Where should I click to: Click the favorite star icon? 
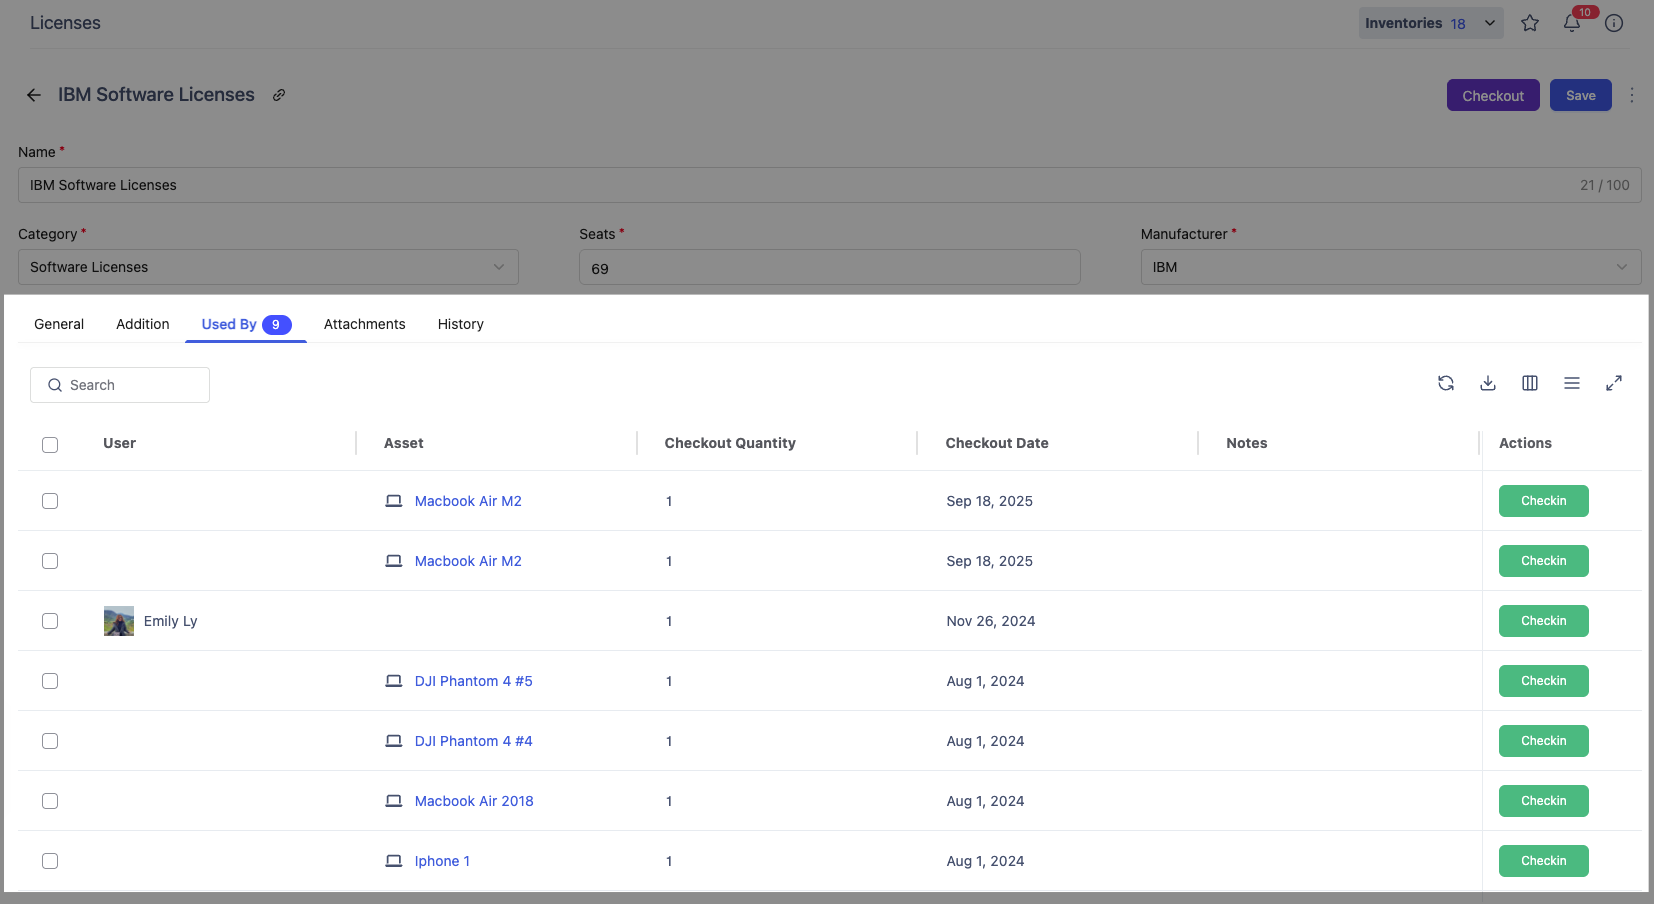1529,23
